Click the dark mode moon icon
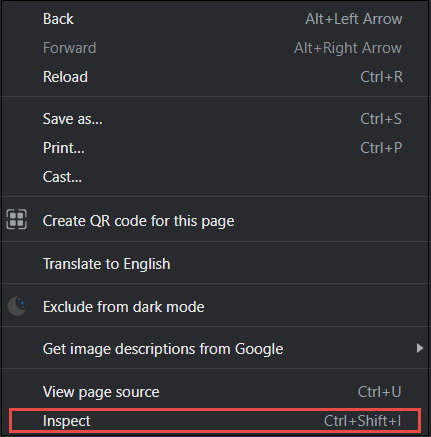Viewport: 431px width, 437px height. [17, 306]
